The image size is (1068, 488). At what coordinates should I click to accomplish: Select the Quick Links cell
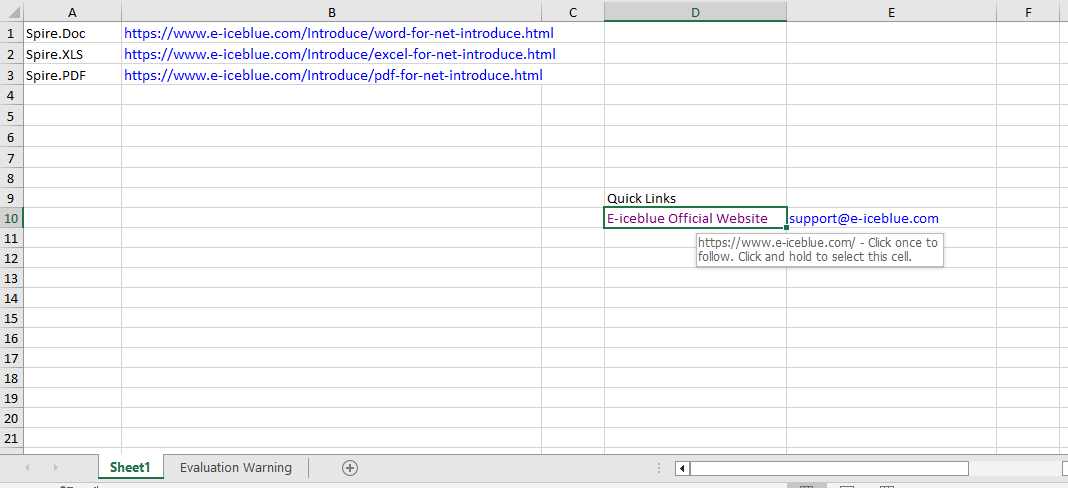(x=695, y=198)
